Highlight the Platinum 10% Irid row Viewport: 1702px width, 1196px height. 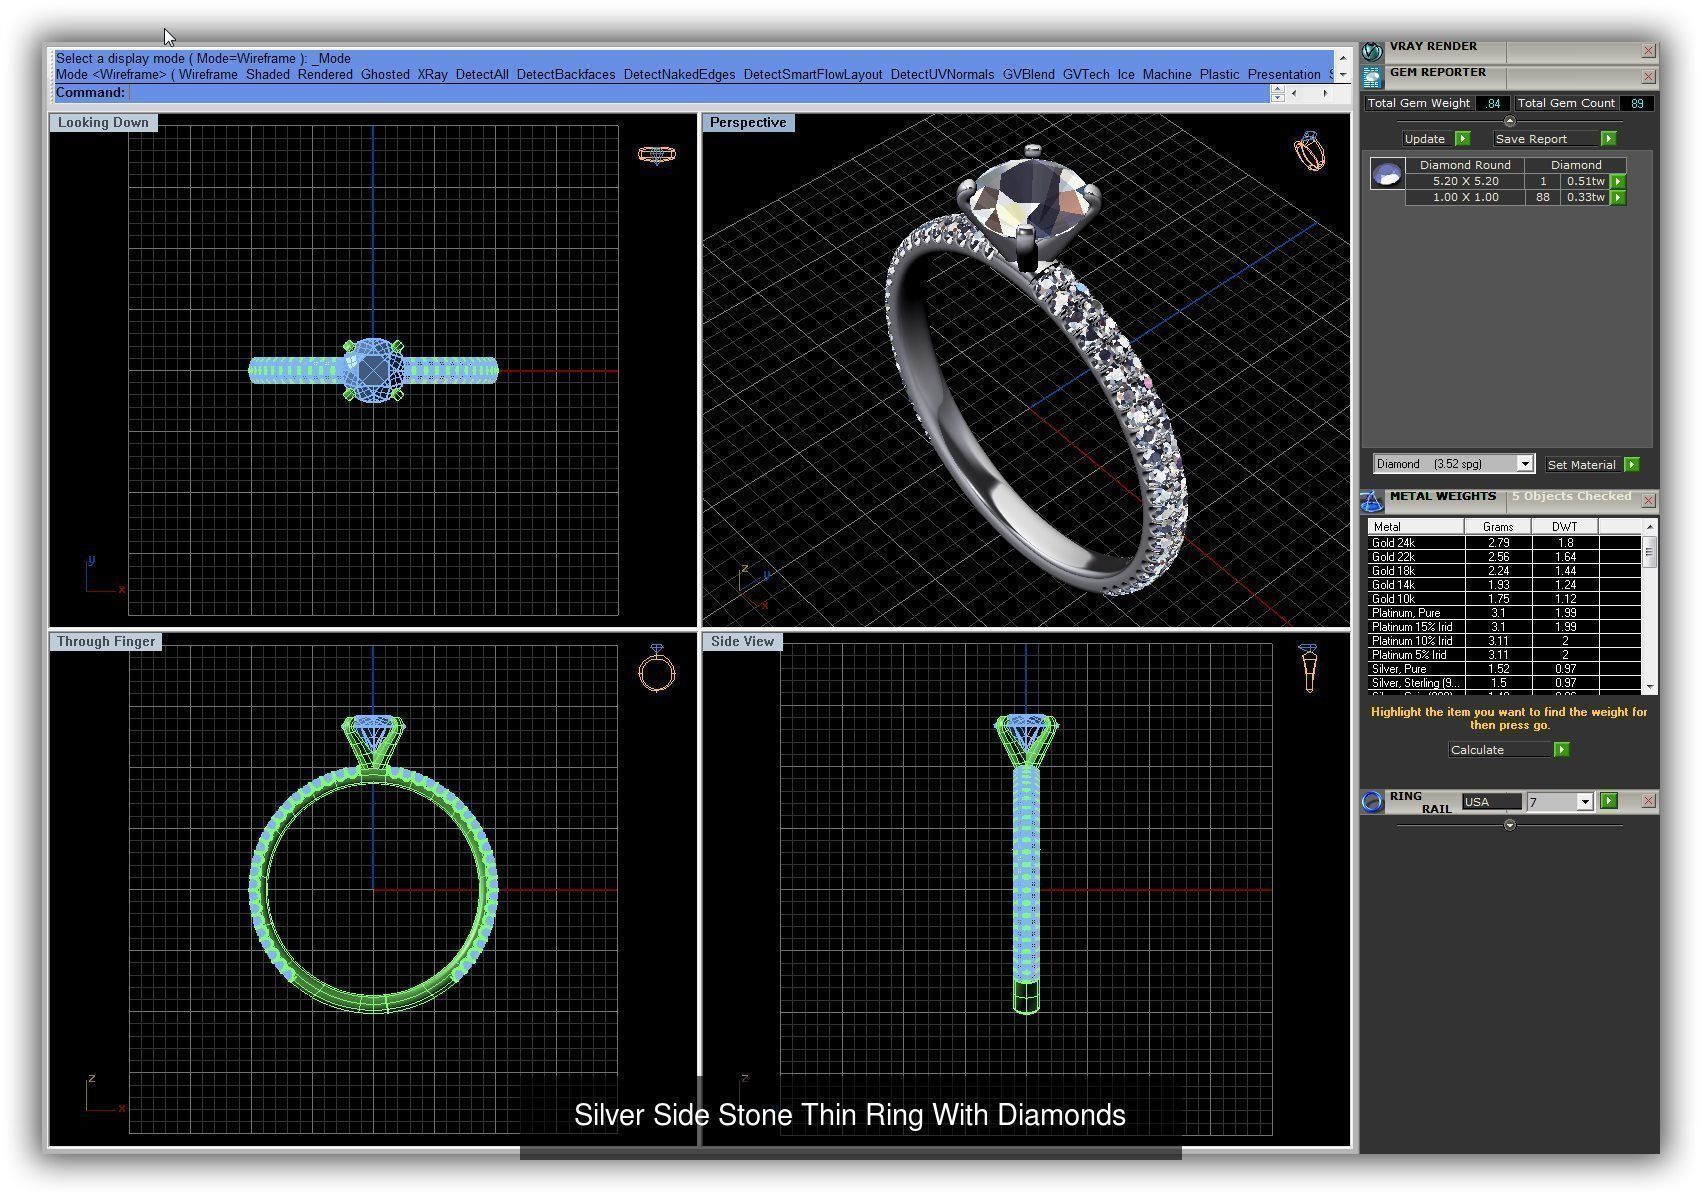(x=1505, y=641)
